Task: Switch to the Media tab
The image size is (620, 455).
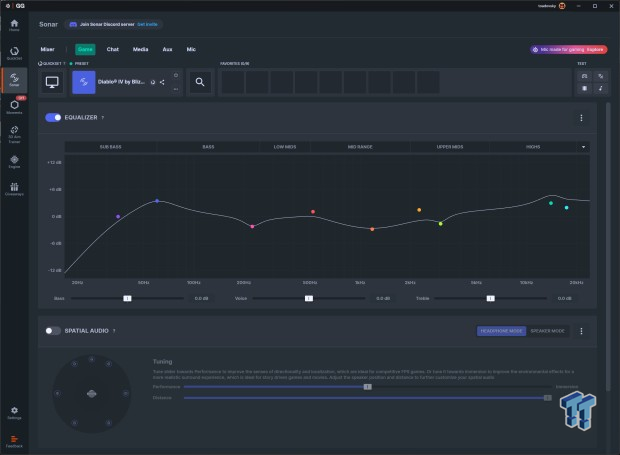Action: [x=140, y=49]
